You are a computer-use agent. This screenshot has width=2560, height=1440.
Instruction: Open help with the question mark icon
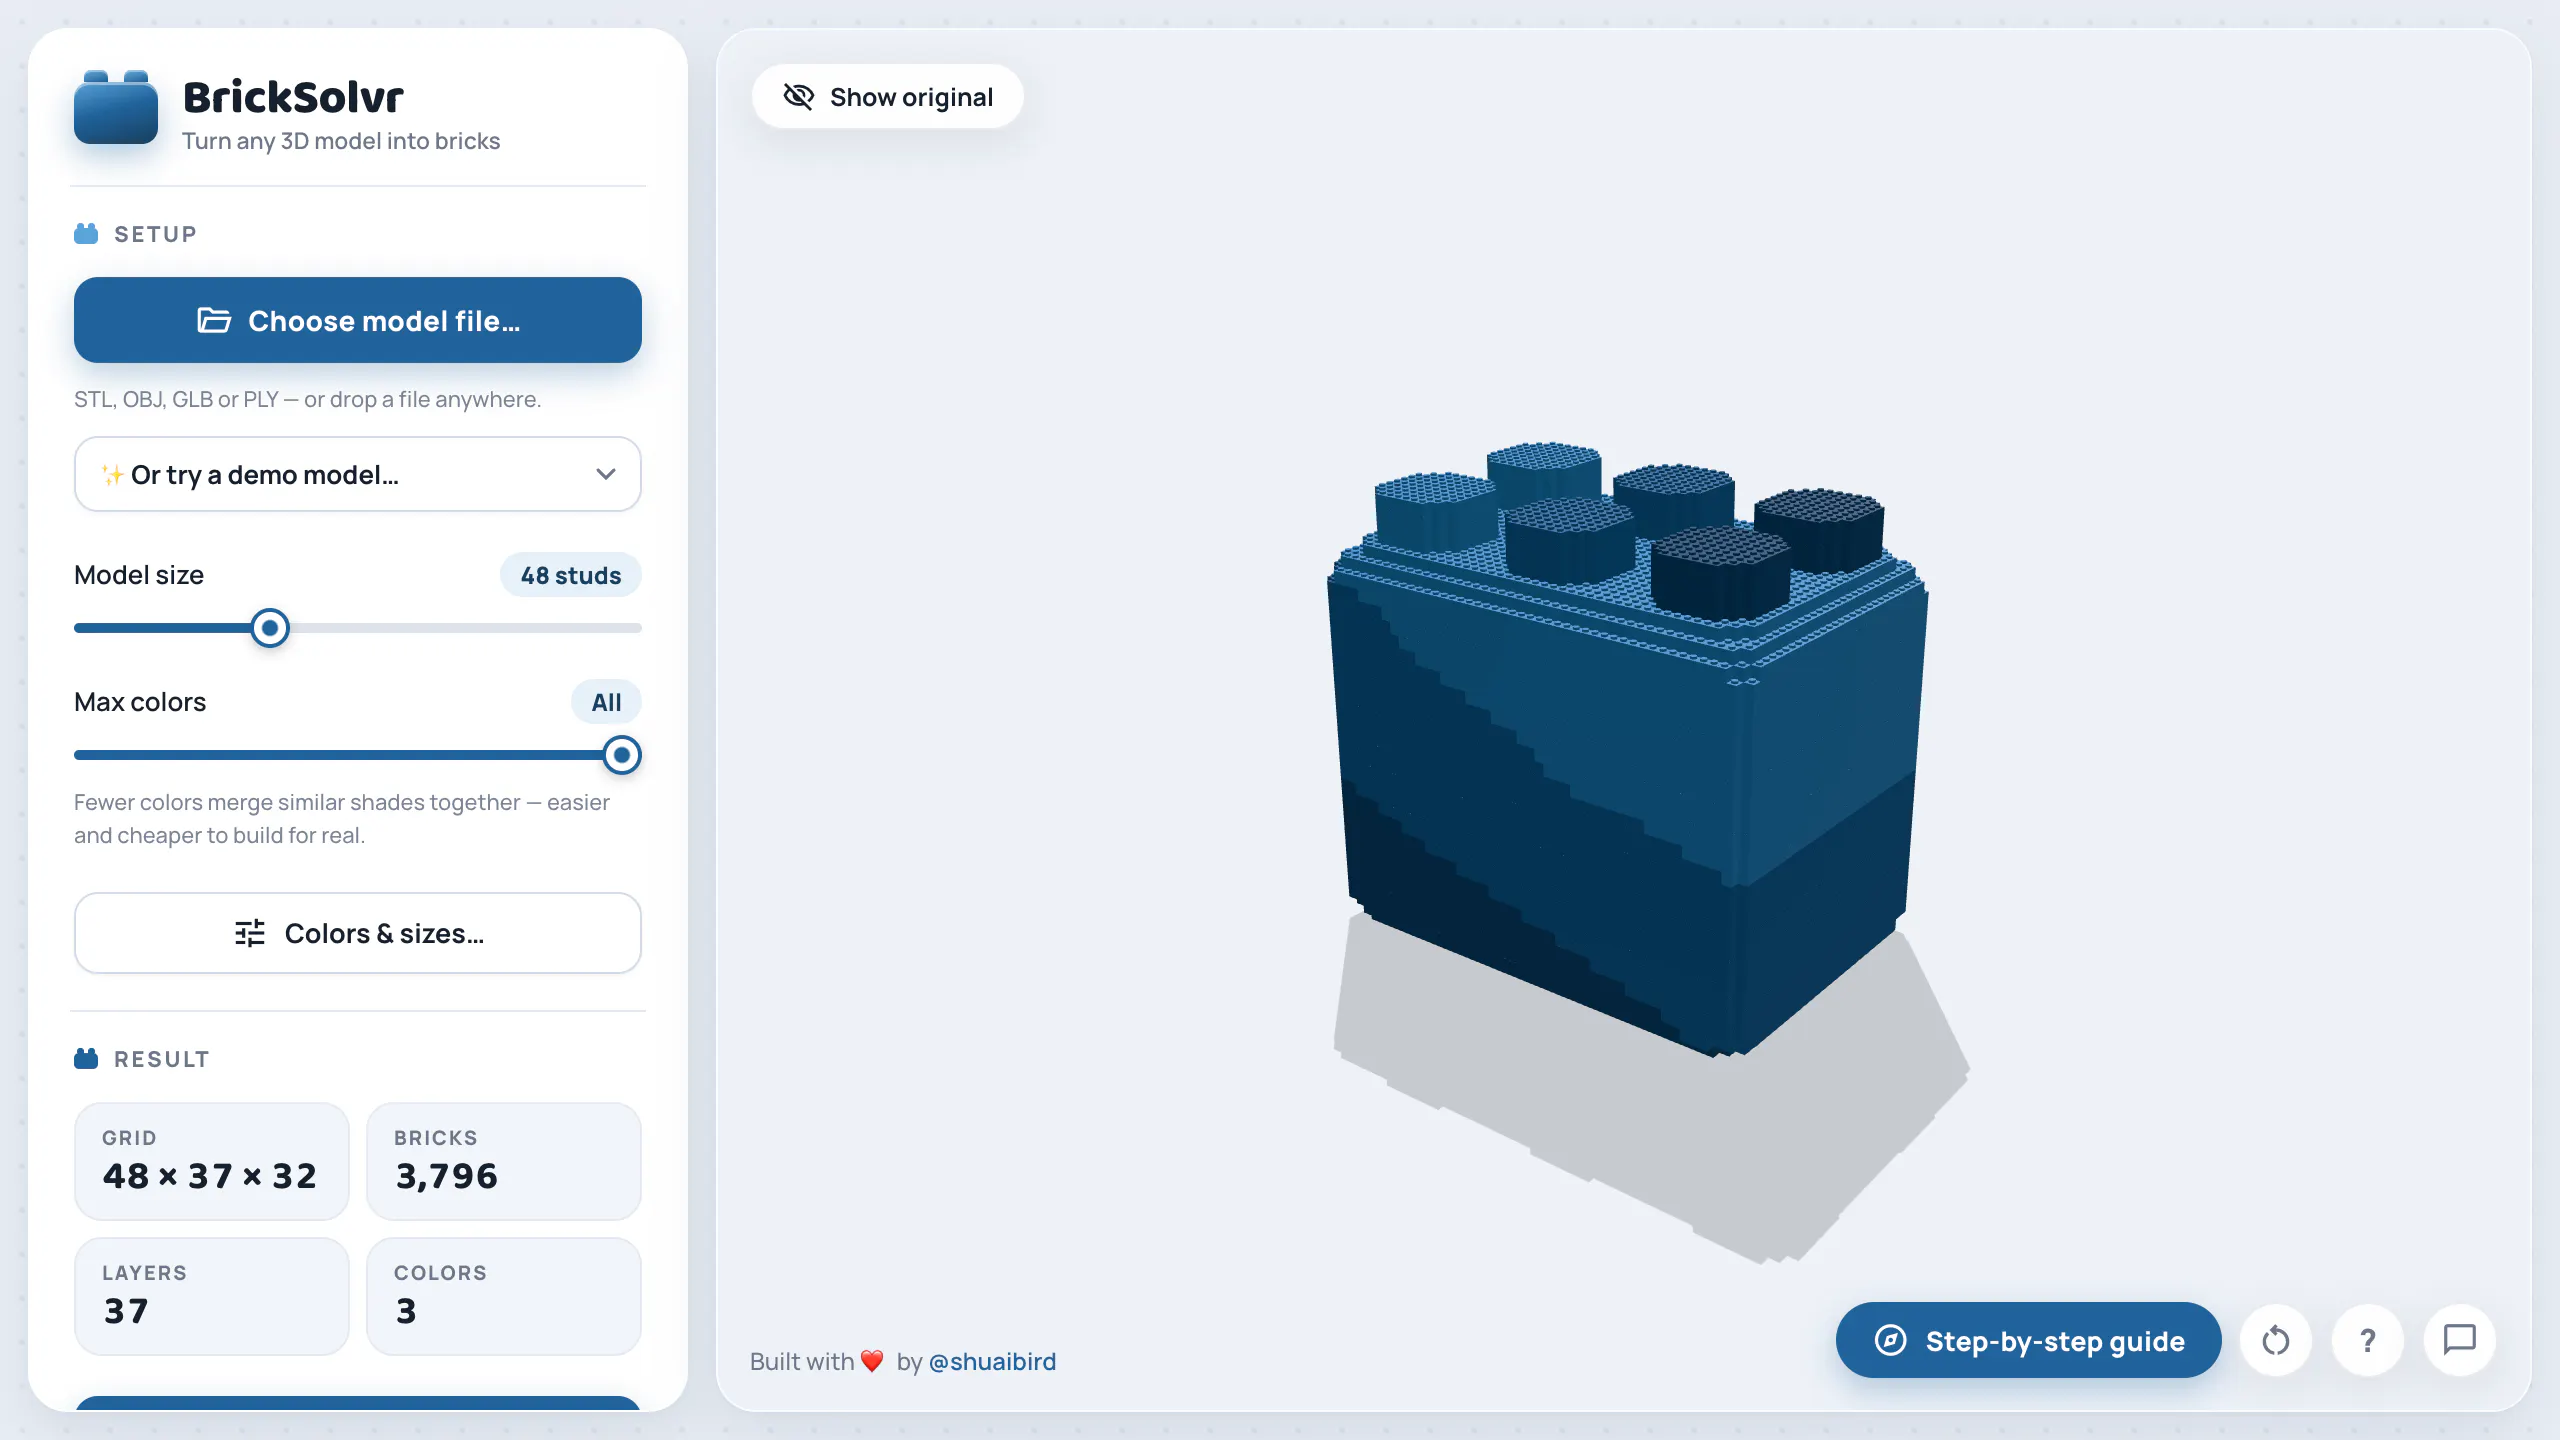(2368, 1340)
